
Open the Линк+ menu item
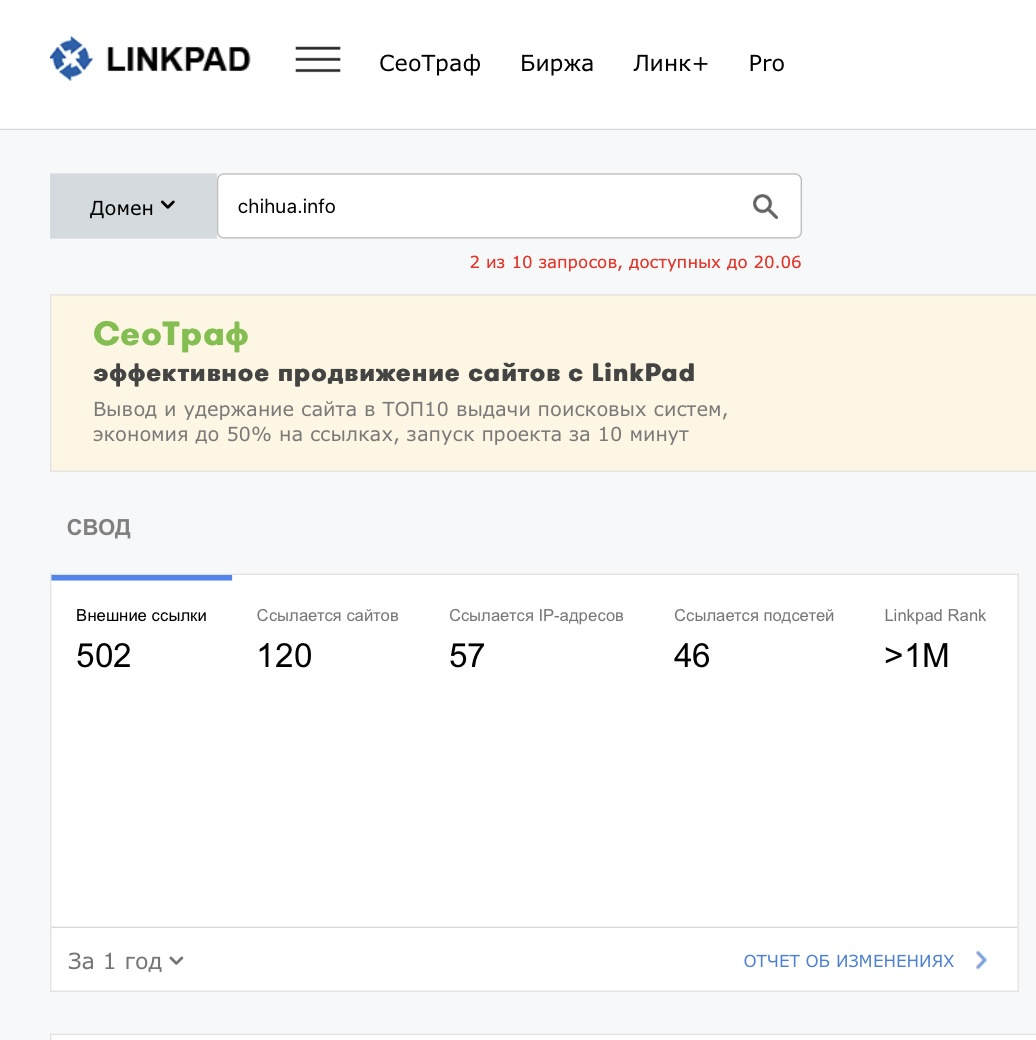[x=671, y=63]
